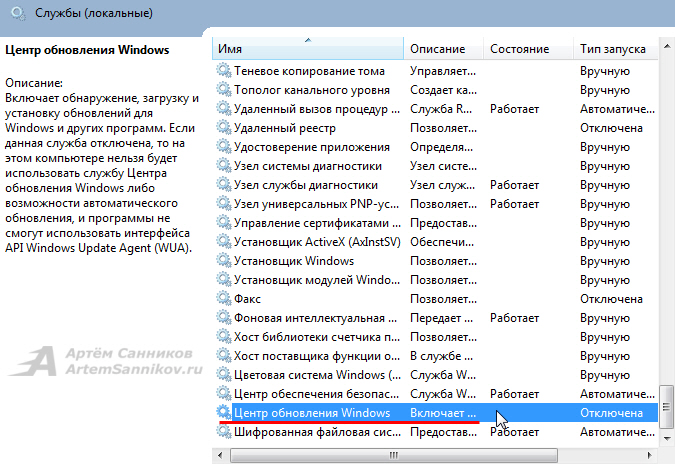Select Удаленный вызов процедур service row

436,109
